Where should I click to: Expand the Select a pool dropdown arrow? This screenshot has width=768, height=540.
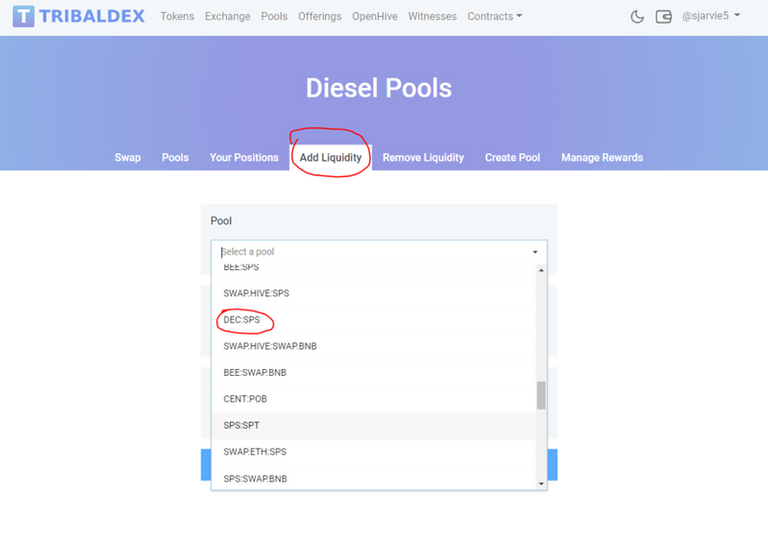pos(535,252)
